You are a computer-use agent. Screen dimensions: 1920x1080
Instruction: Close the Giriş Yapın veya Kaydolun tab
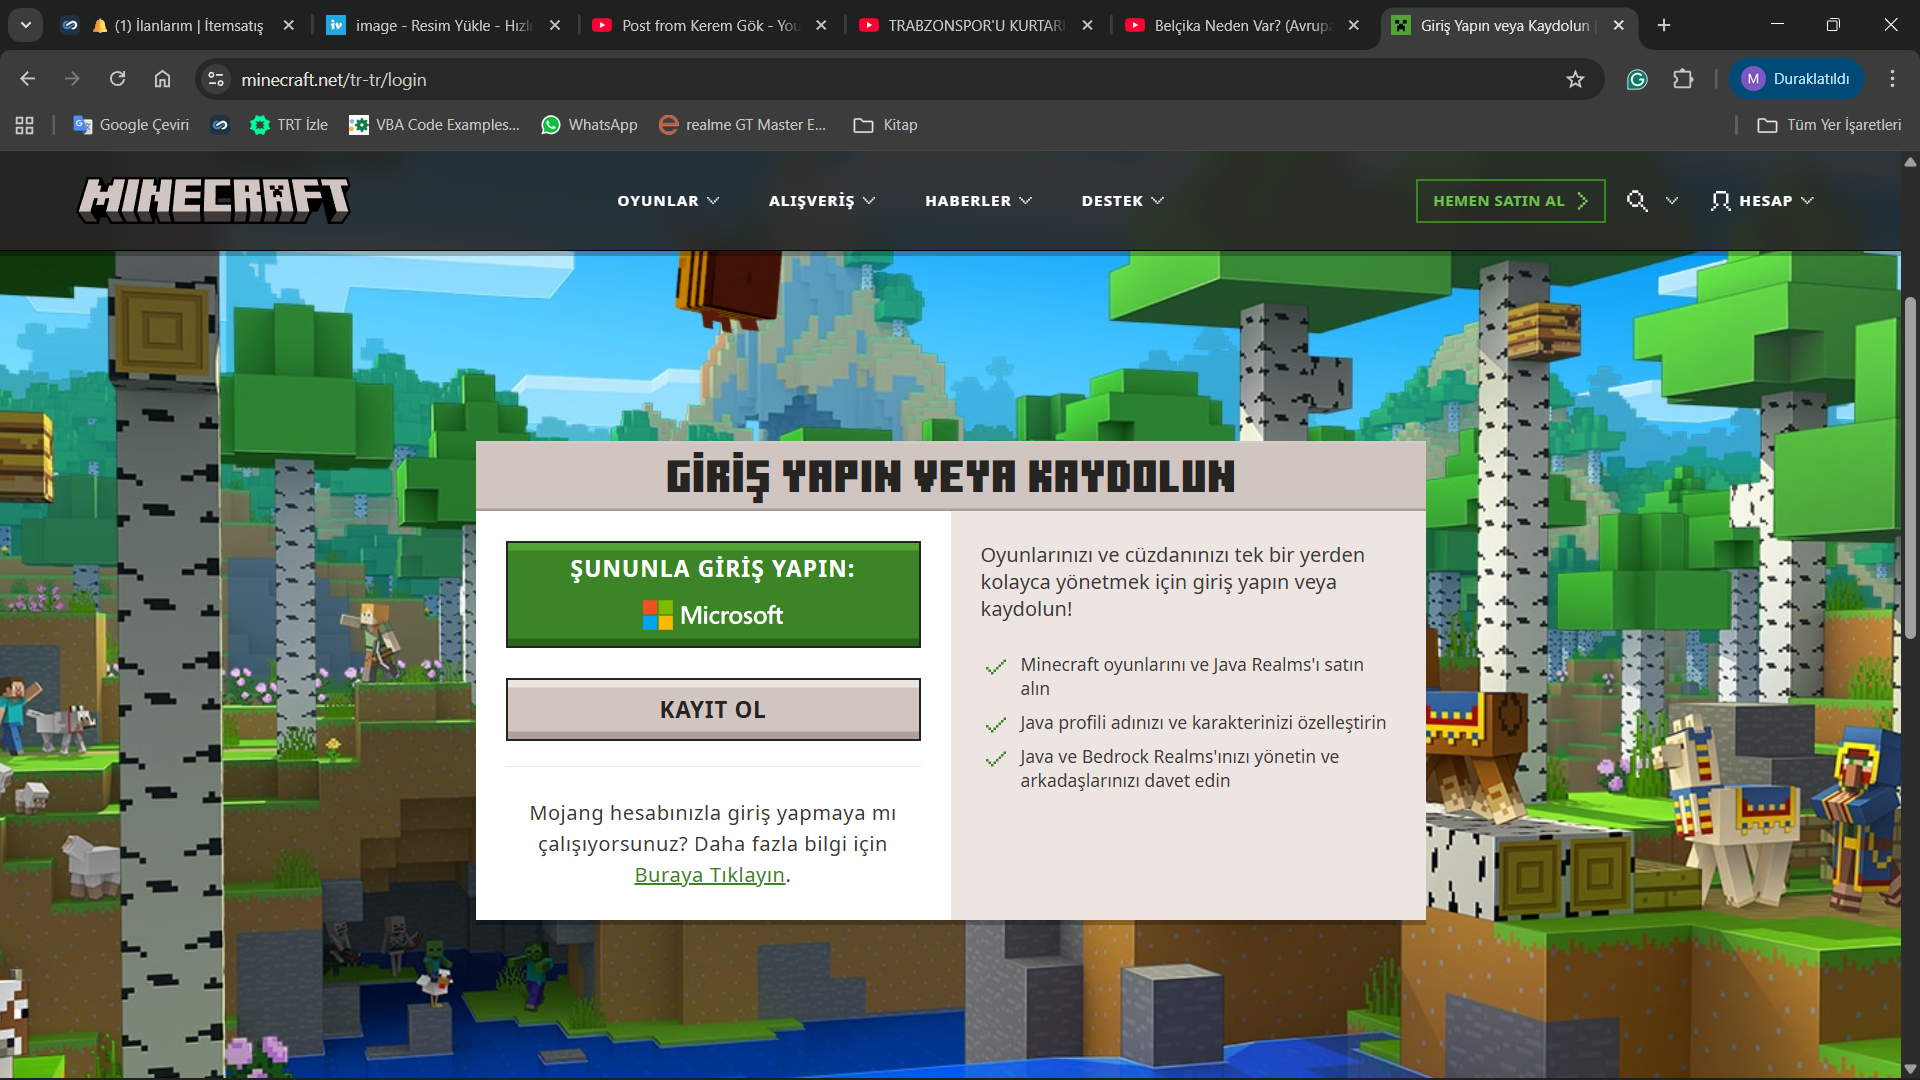coord(1619,25)
